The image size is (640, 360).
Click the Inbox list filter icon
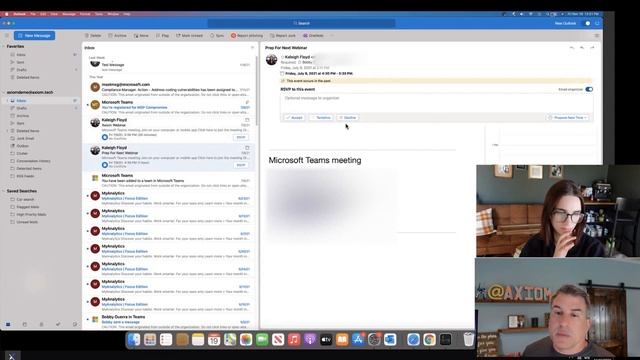[x=252, y=48]
